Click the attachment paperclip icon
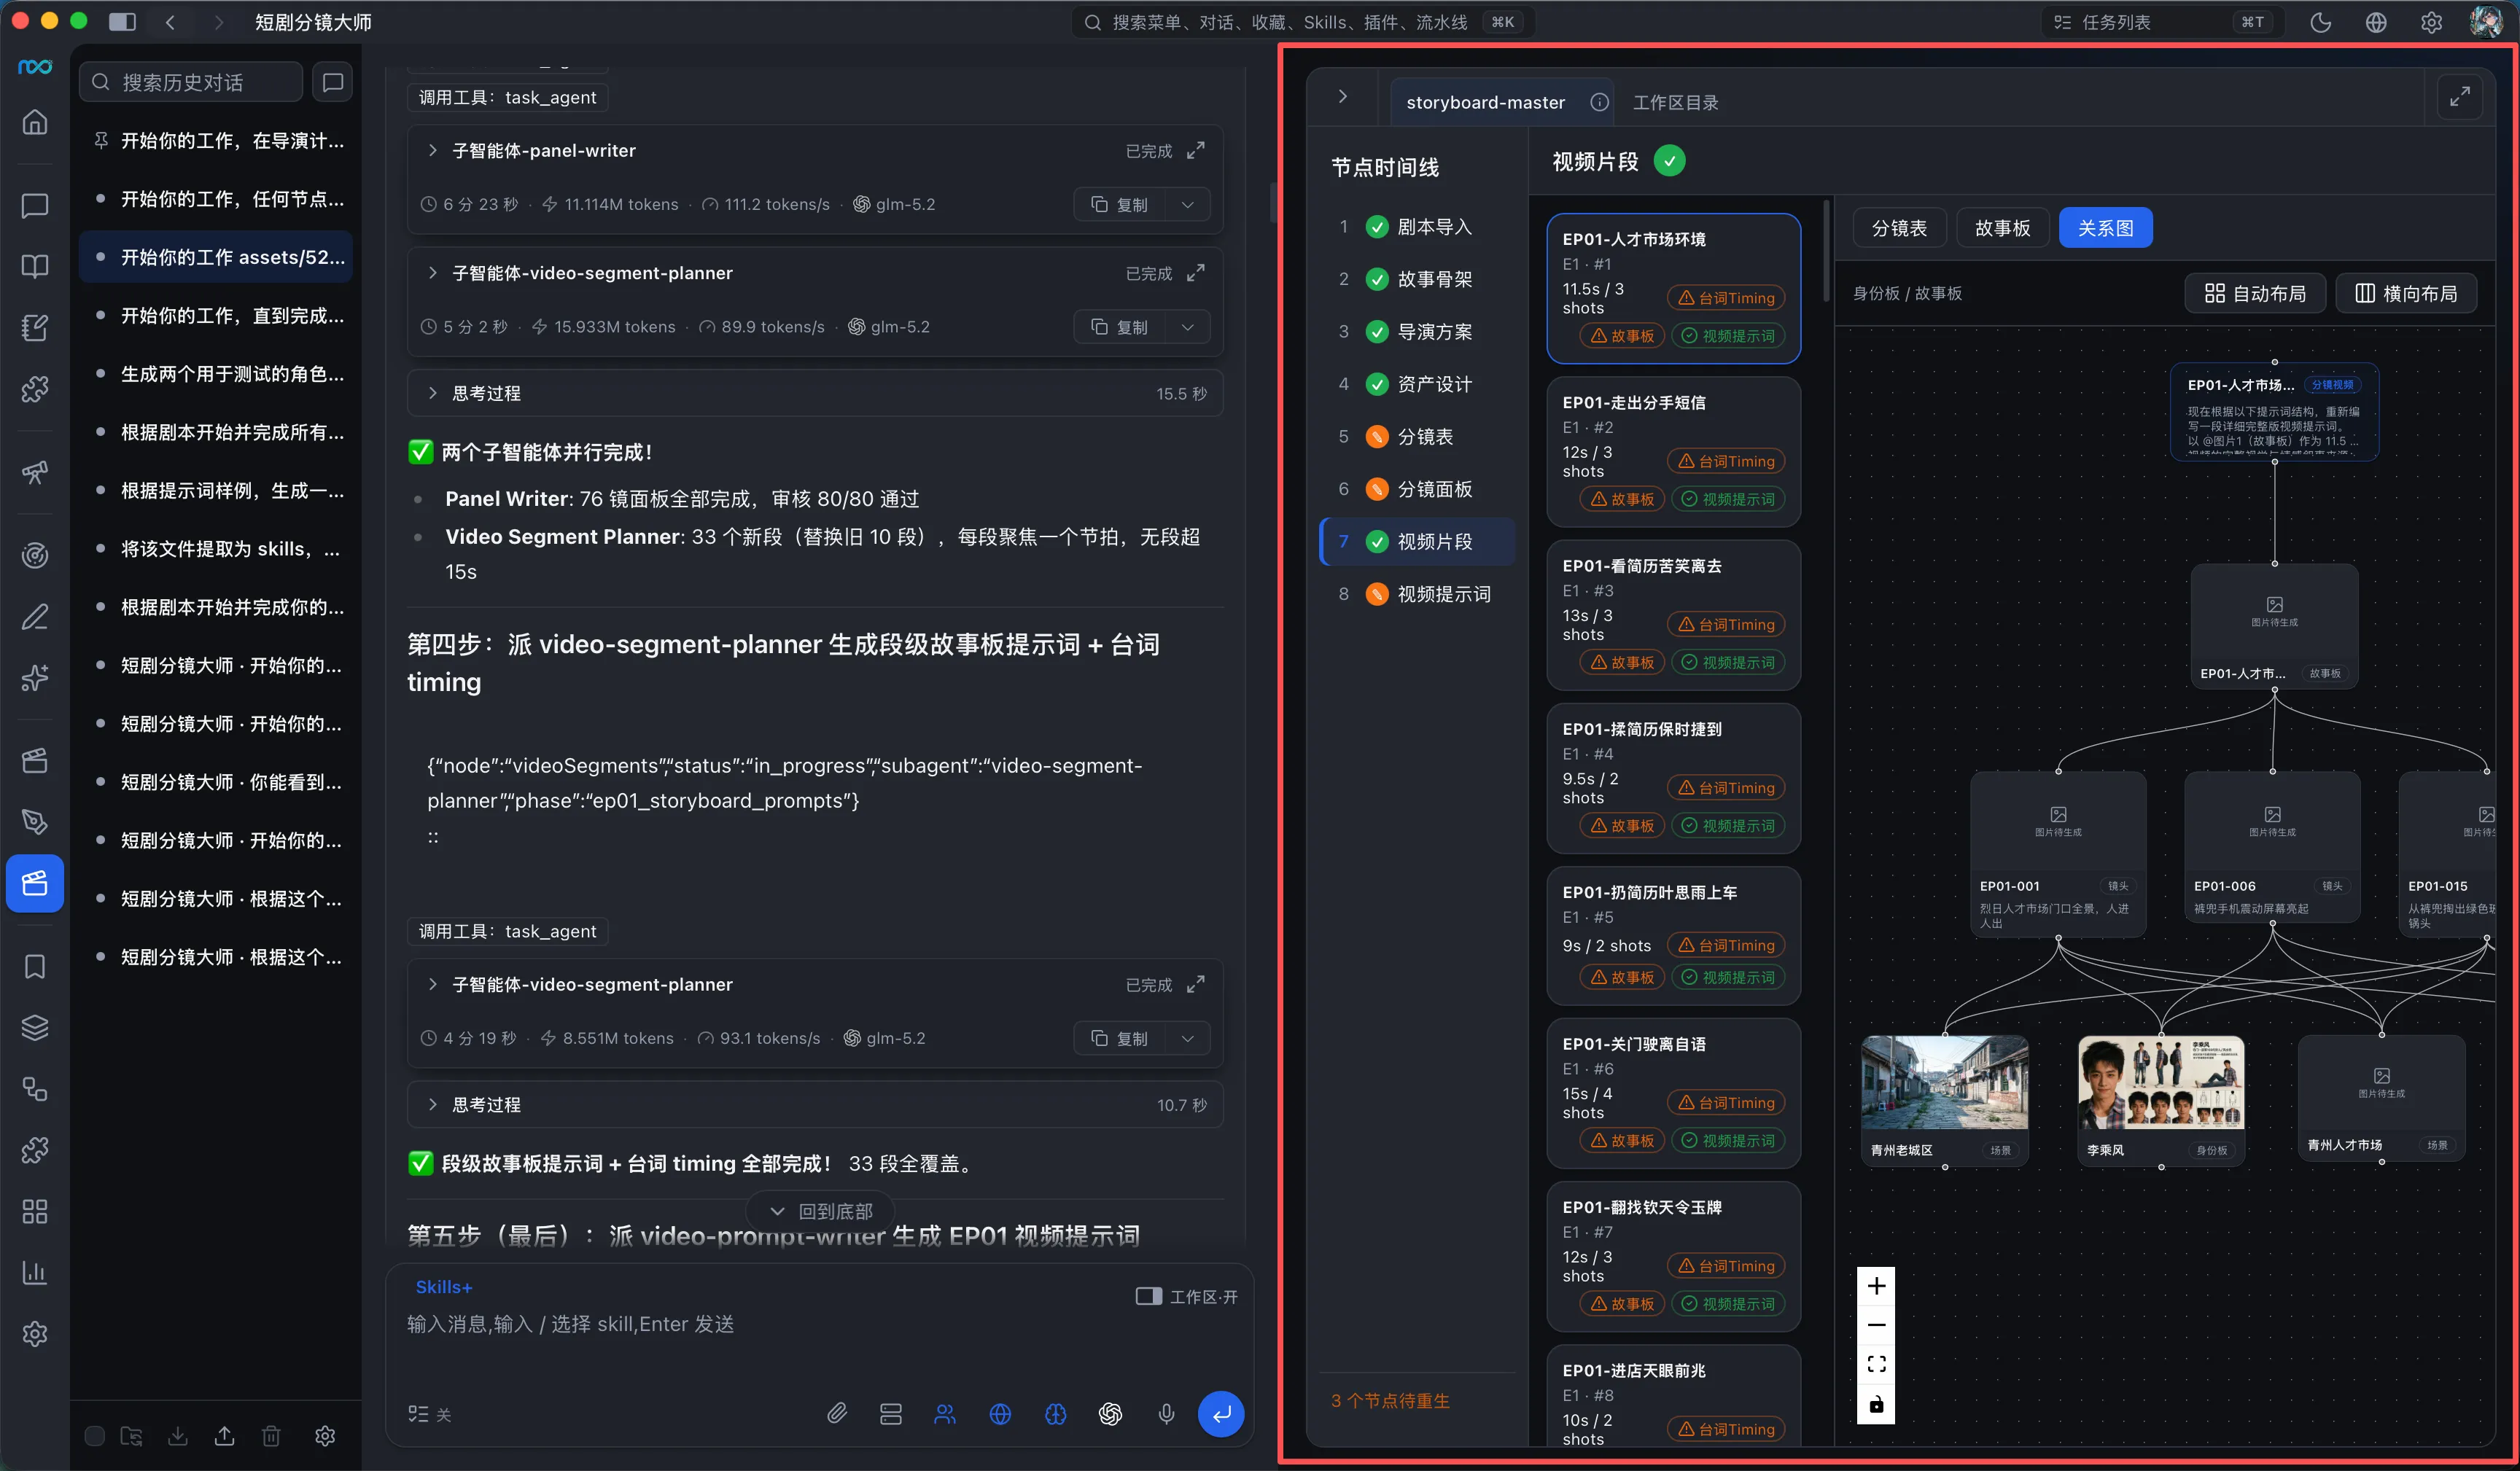 click(x=837, y=1413)
